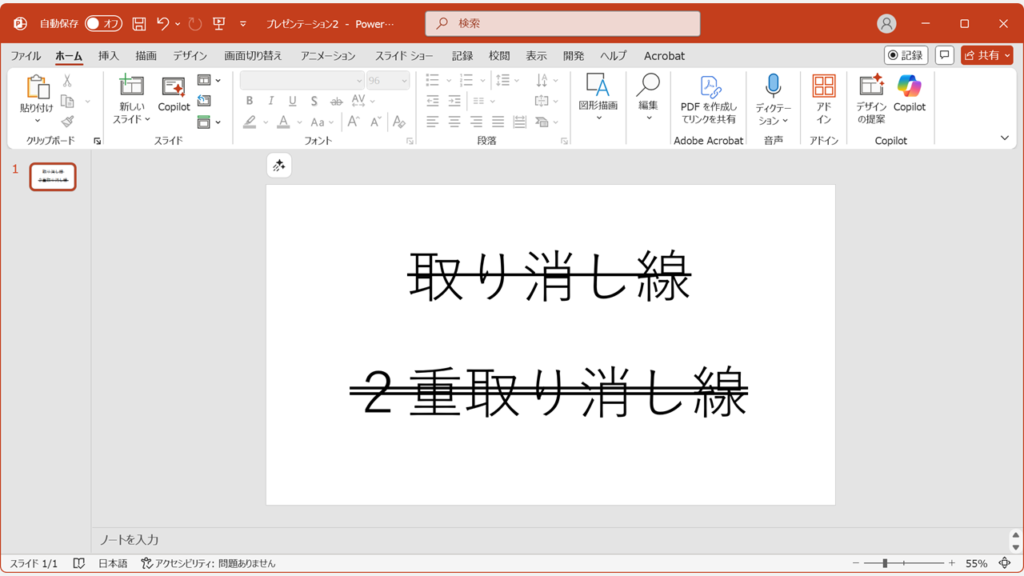Viewport: 1024px width, 576px height.
Task: Click the Undo arrow icon
Action: click(x=163, y=23)
